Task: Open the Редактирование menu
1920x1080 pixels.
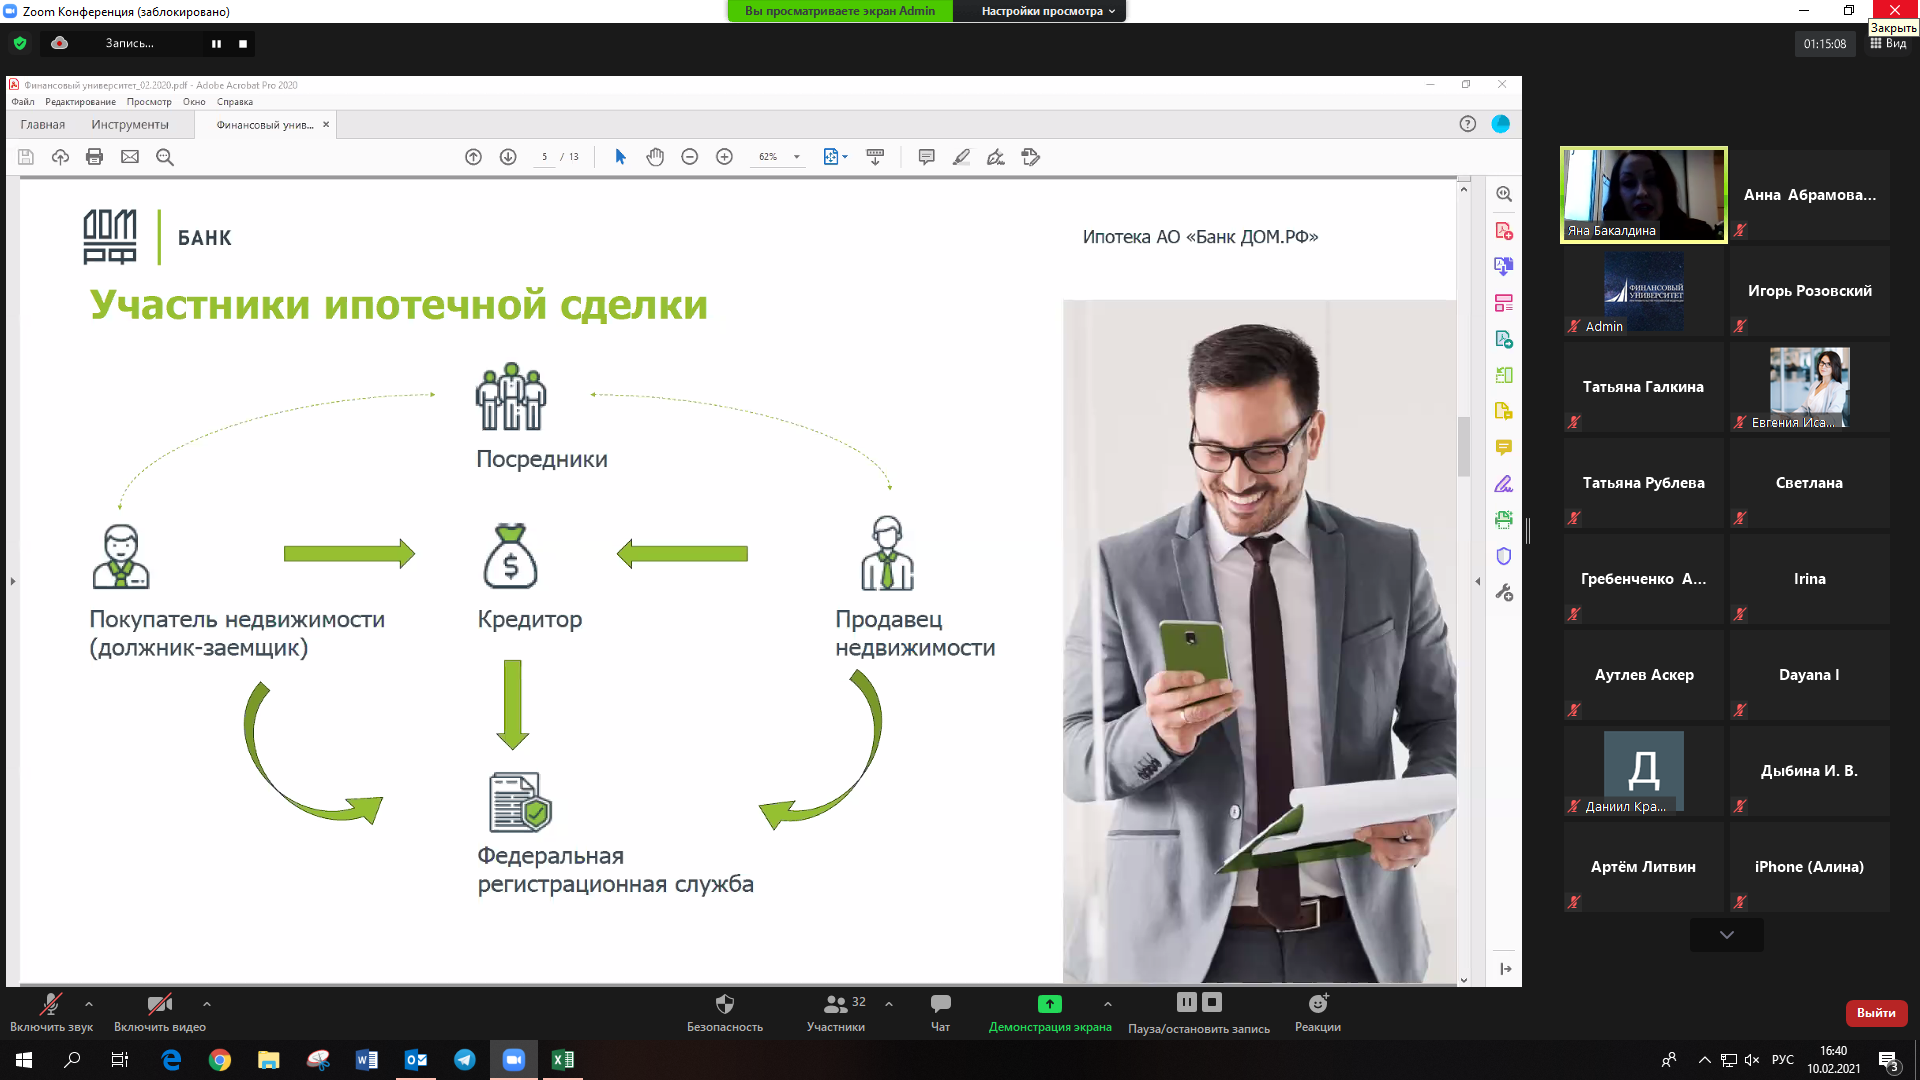Action: pyautogui.click(x=80, y=102)
